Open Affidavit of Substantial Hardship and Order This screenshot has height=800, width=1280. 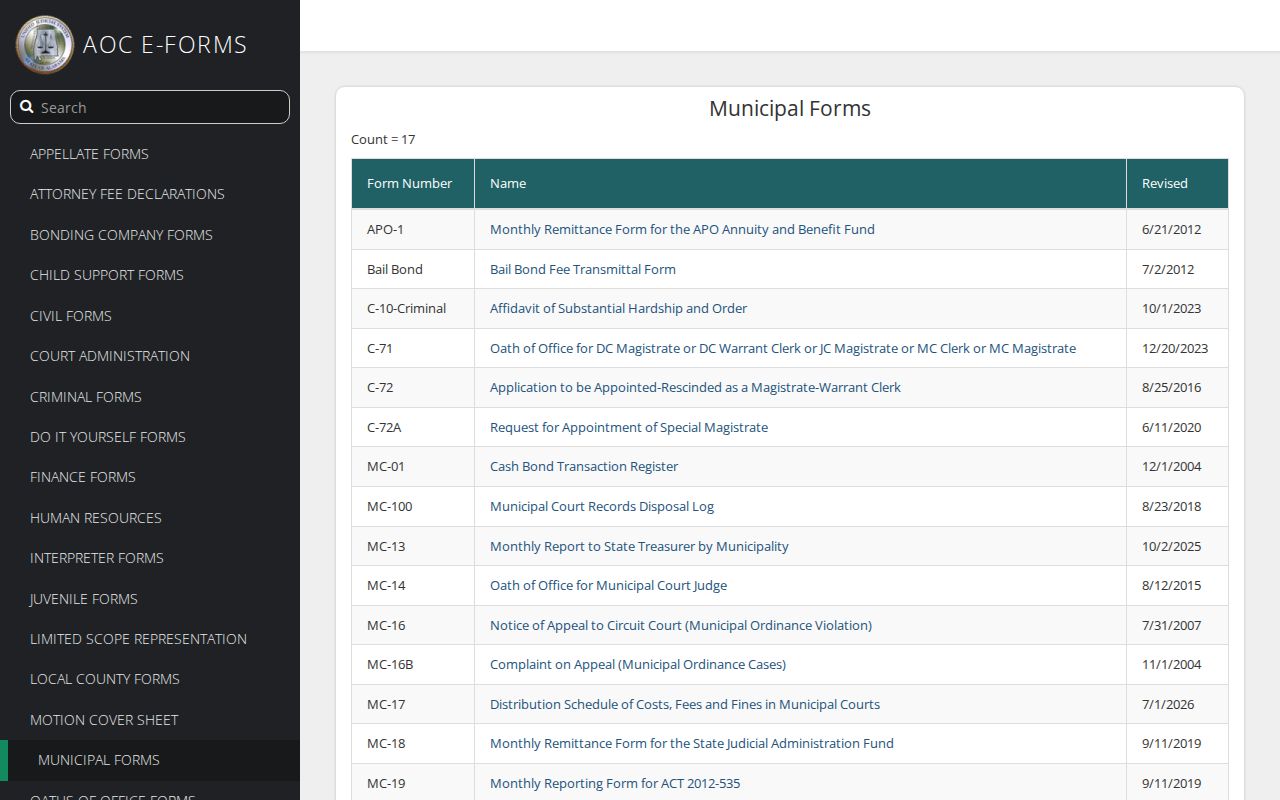(618, 308)
